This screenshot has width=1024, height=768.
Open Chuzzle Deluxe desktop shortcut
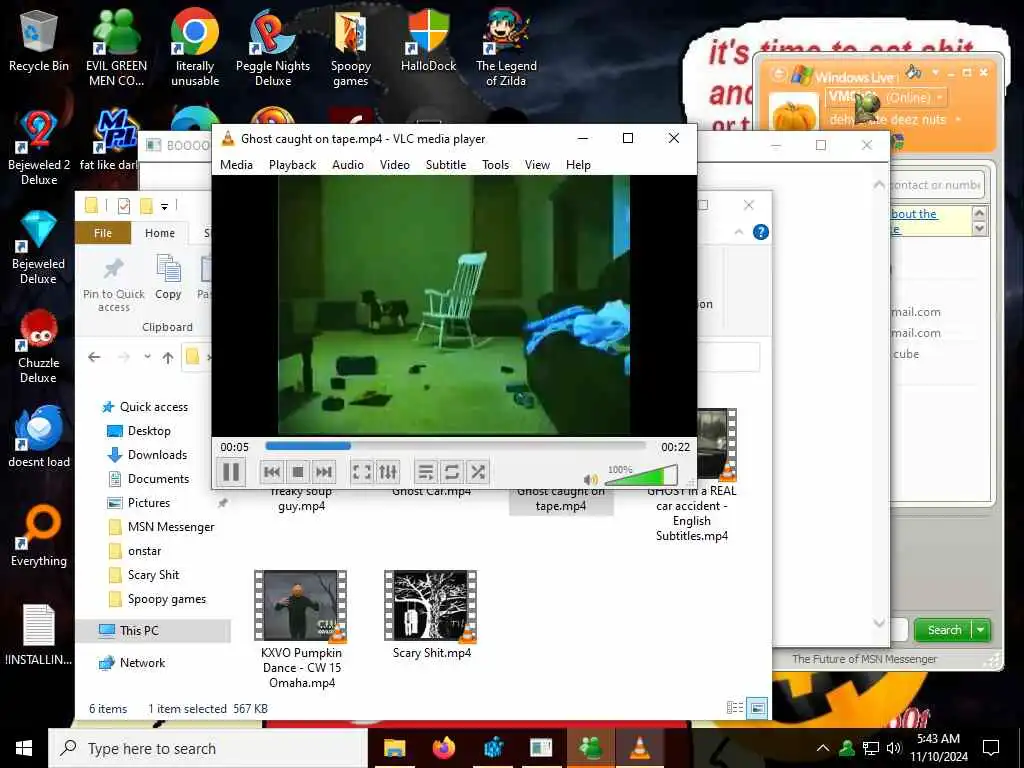[x=39, y=346]
